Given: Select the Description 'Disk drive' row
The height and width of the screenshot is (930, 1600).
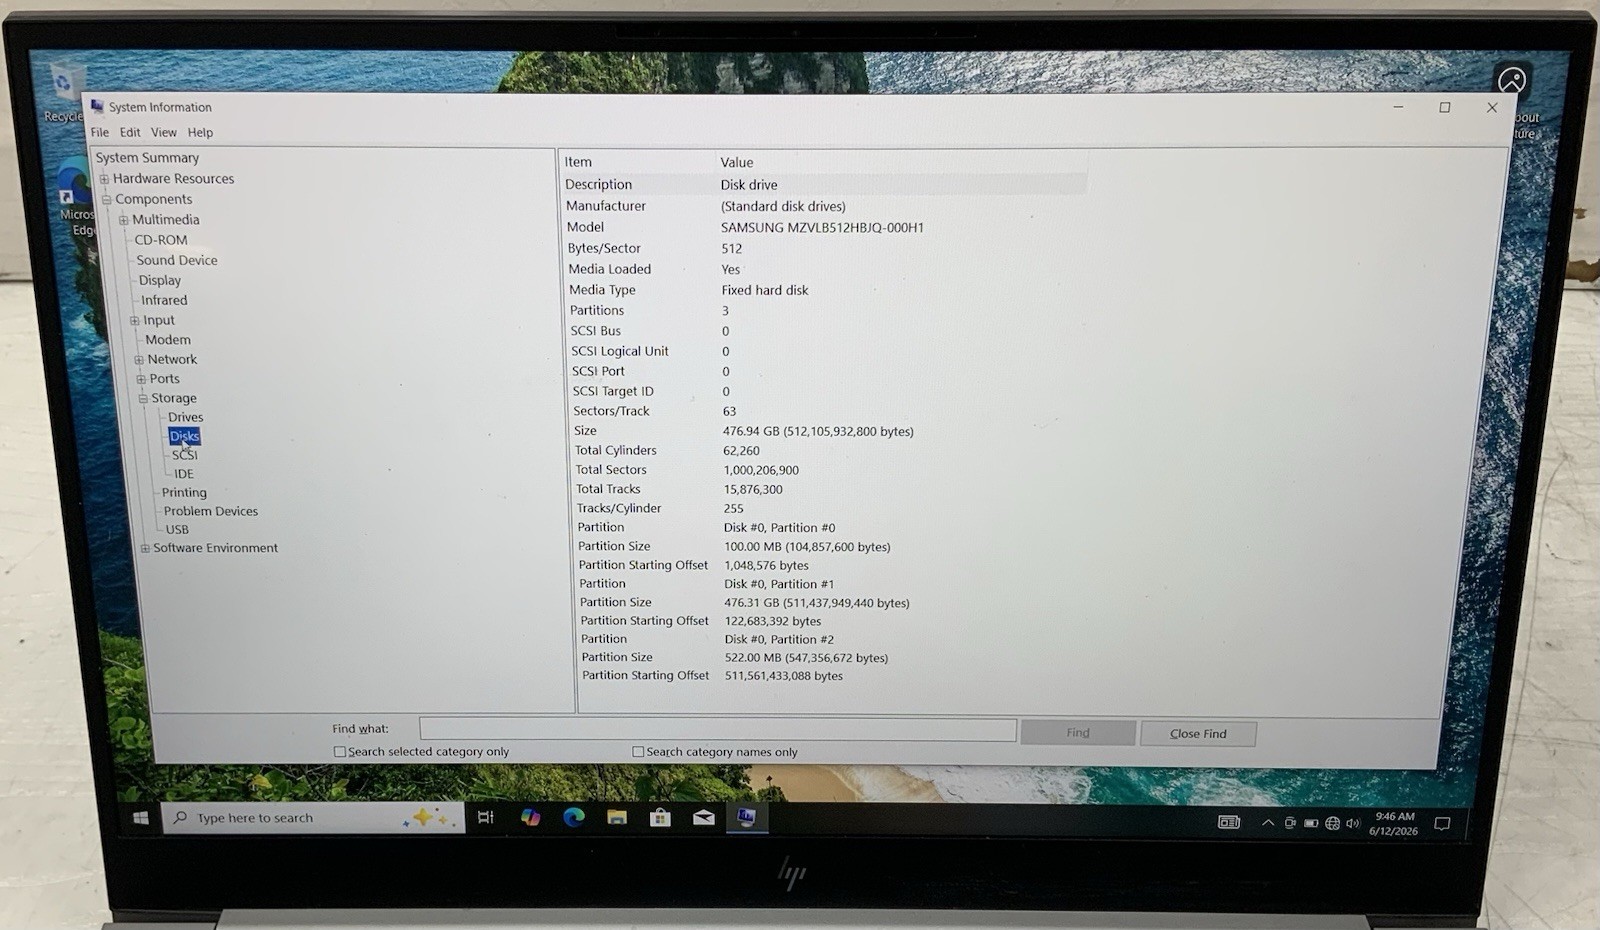Looking at the screenshot, I should [x=824, y=185].
